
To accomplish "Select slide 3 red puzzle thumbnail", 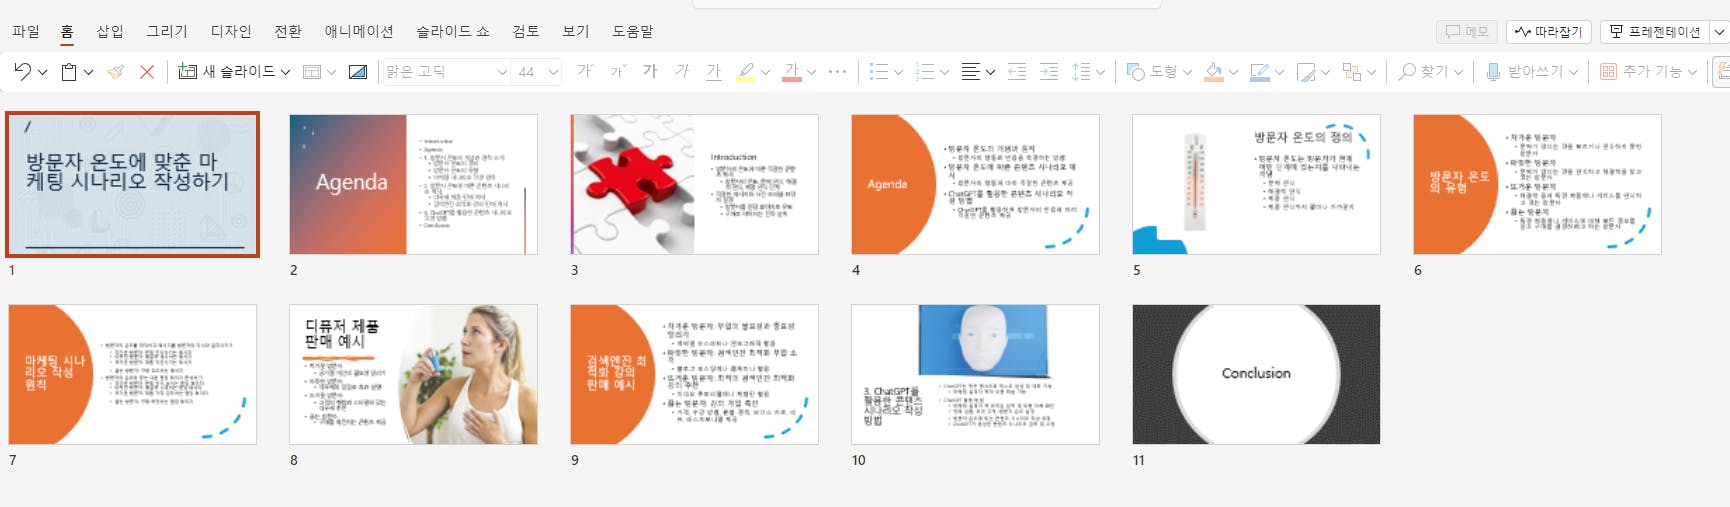I will pyautogui.click(x=694, y=184).
